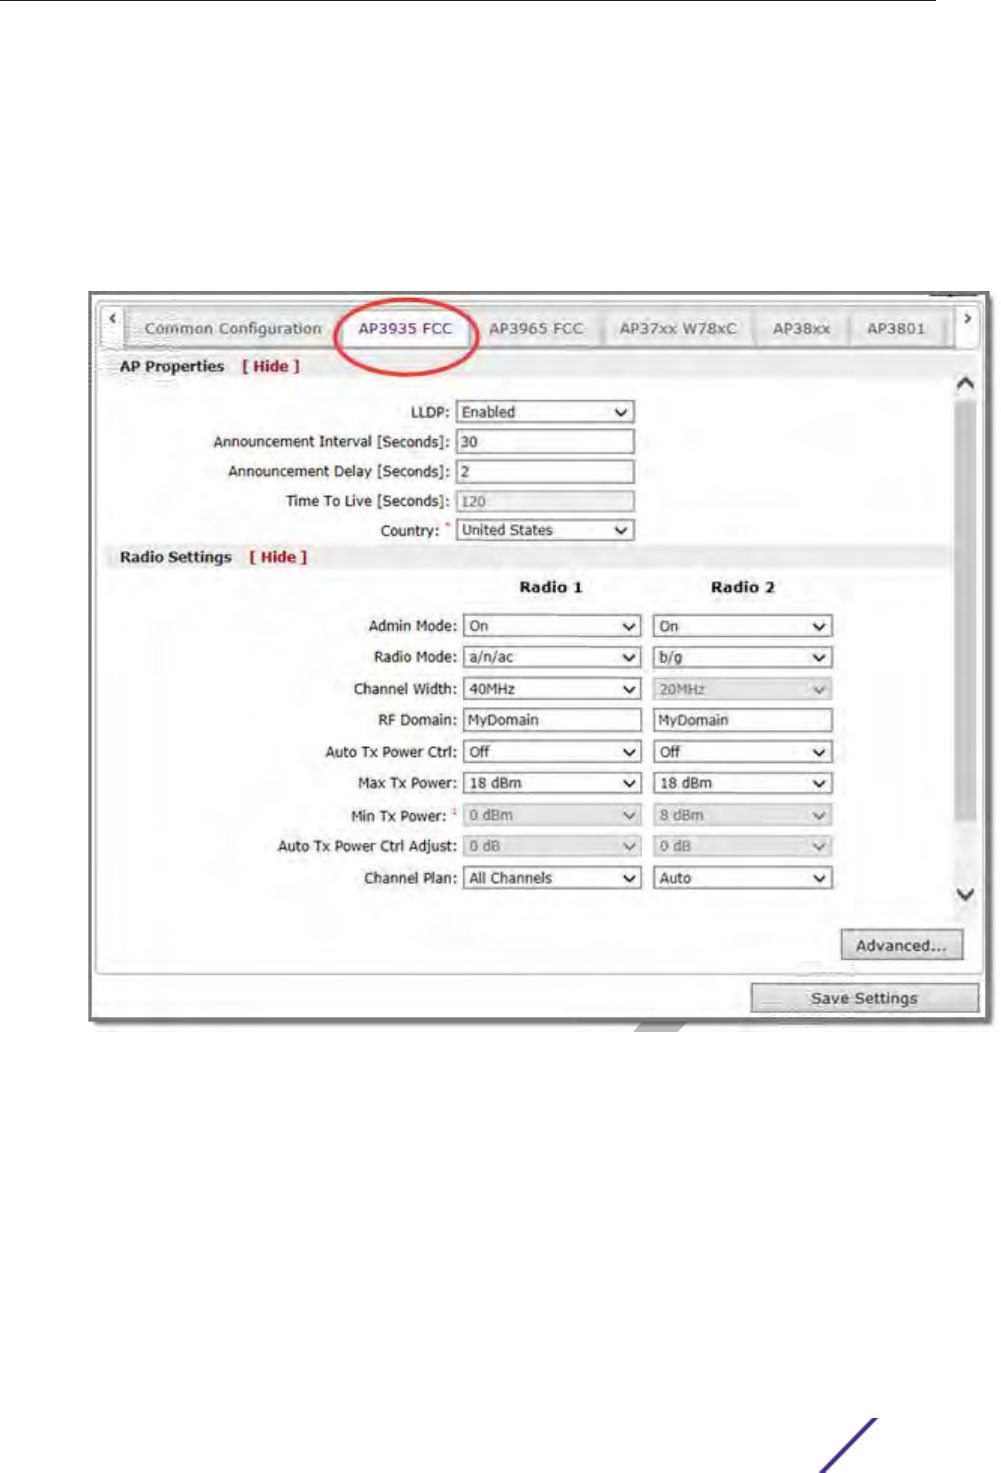
Task: Open Radio 1 Admin Mode dropdown
Action: pos(552,626)
